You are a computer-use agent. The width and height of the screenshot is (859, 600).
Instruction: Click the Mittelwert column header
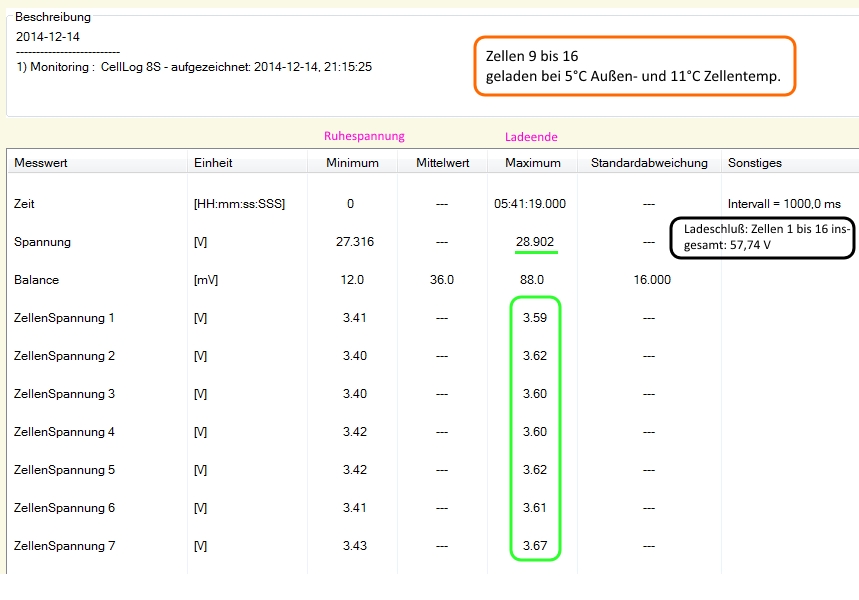tap(442, 163)
